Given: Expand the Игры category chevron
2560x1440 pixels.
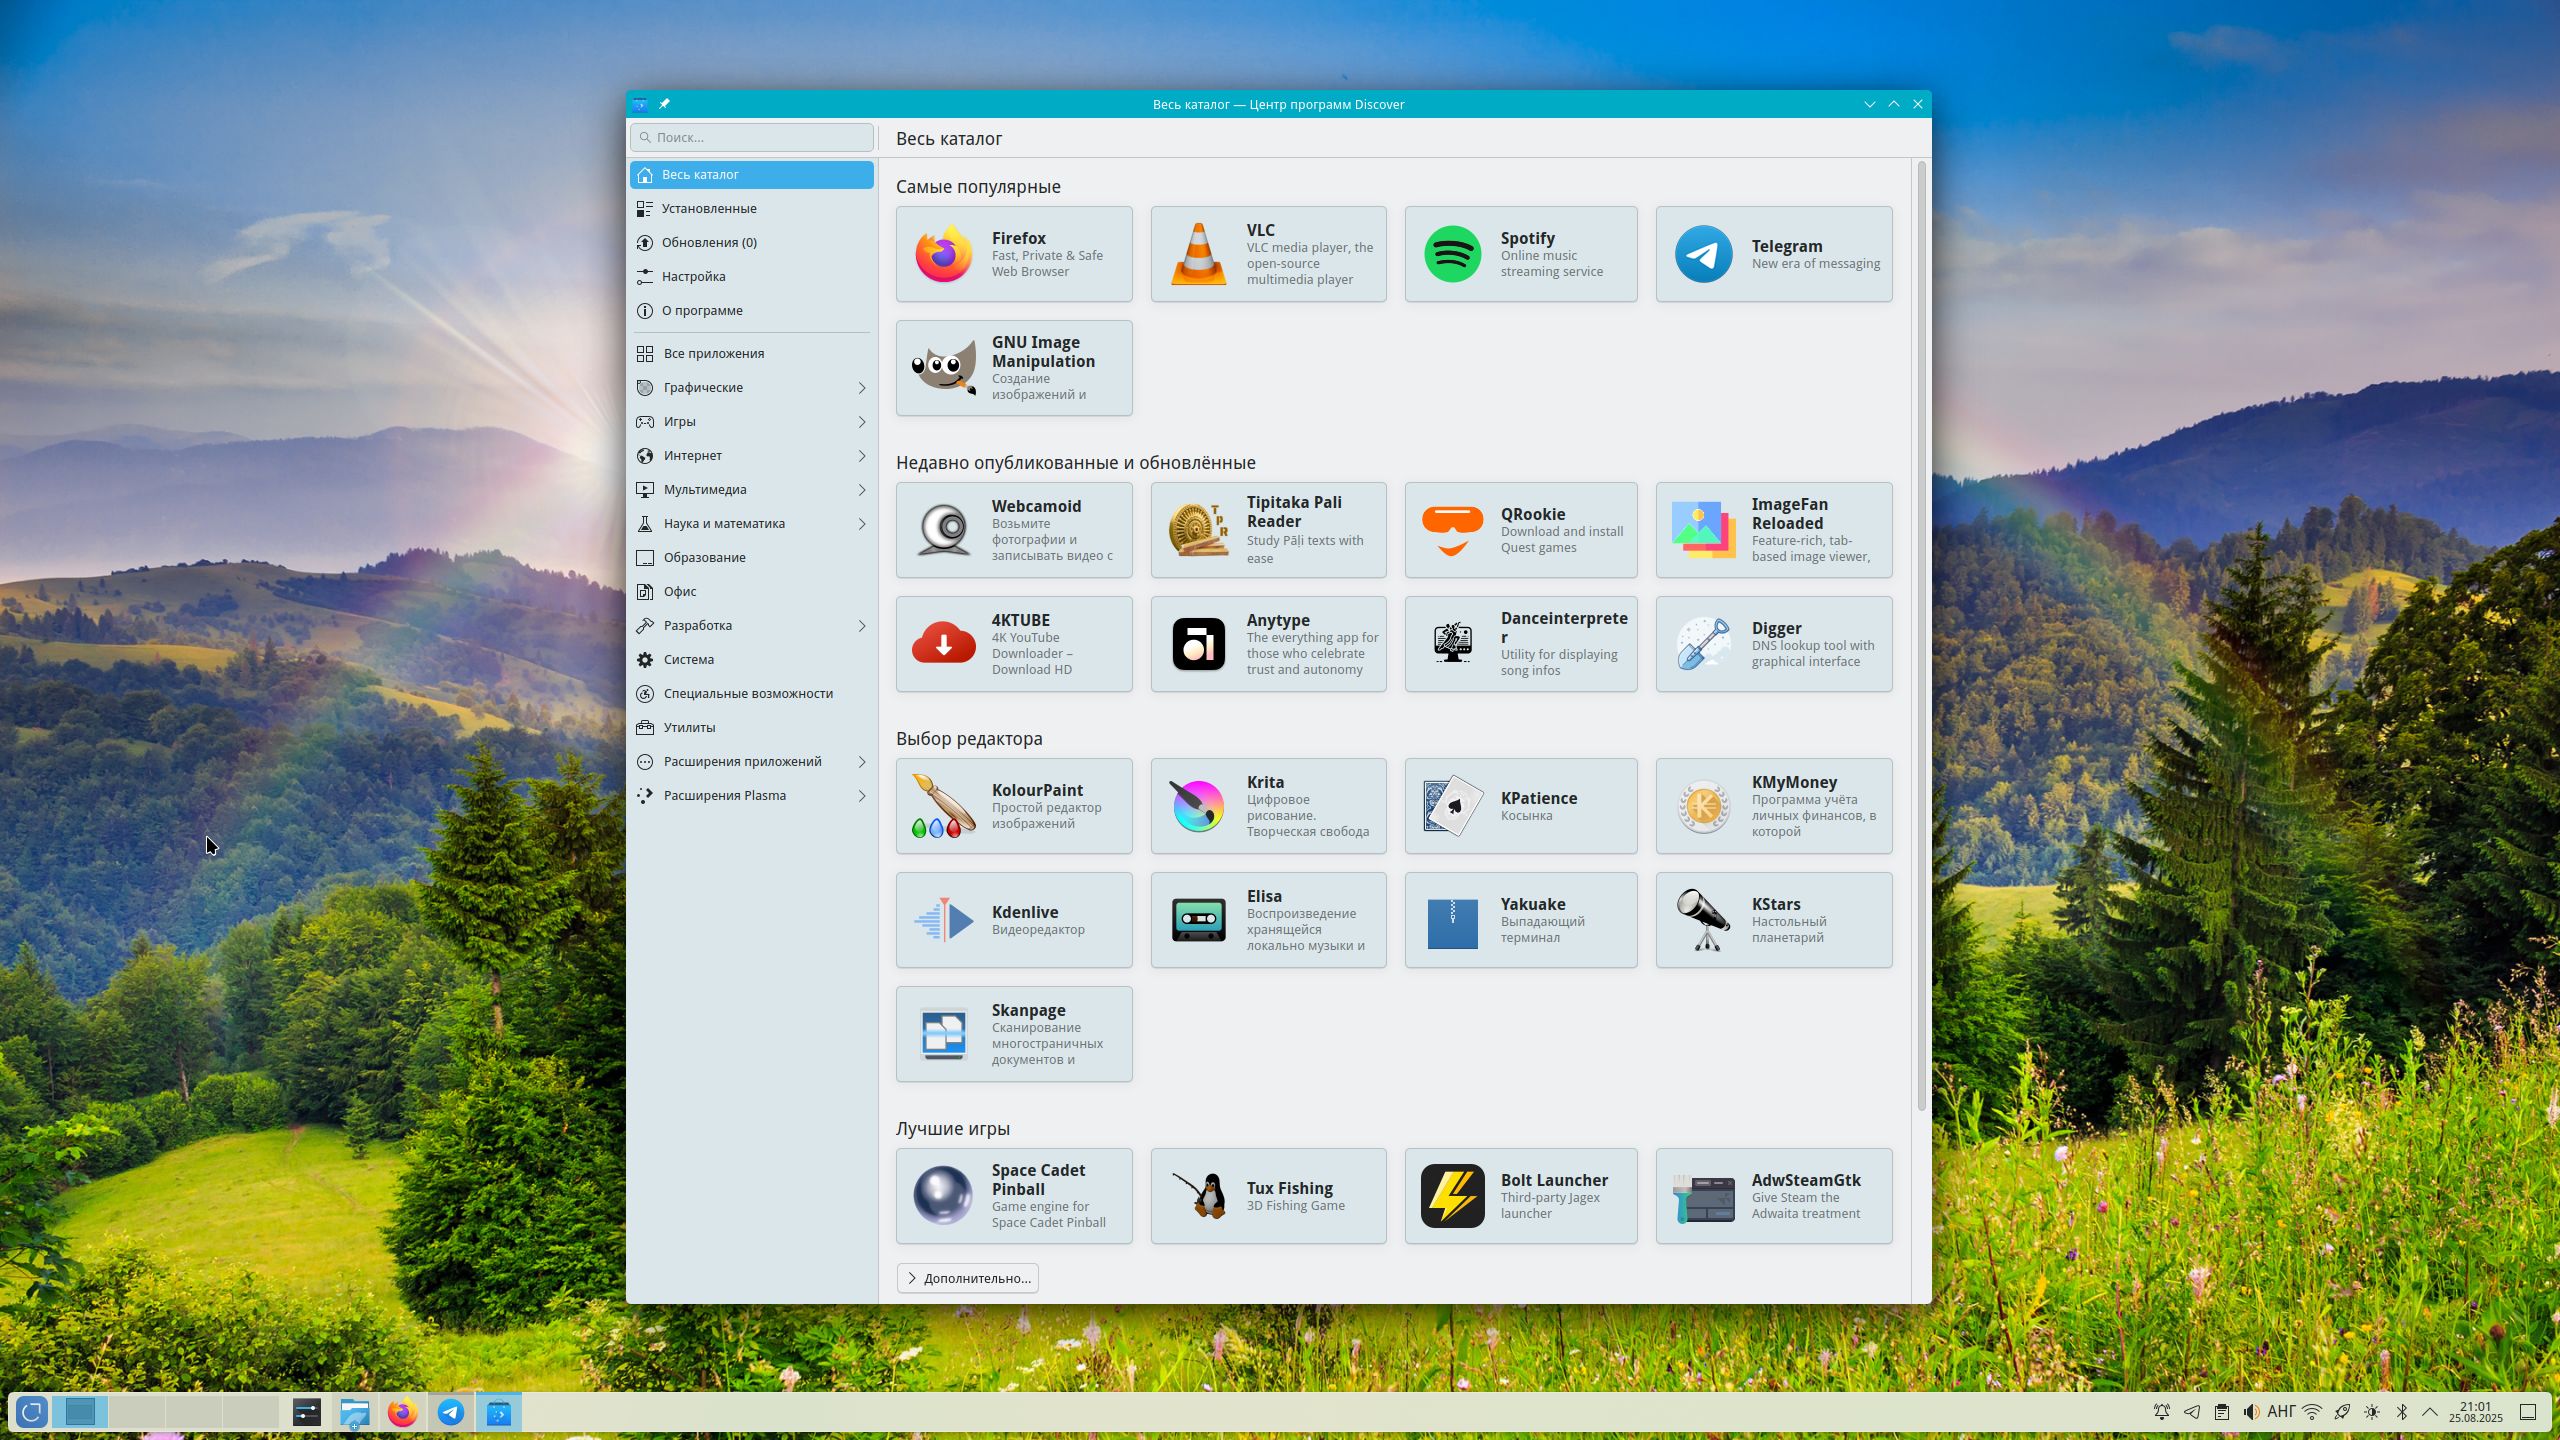Looking at the screenshot, I should (x=861, y=422).
